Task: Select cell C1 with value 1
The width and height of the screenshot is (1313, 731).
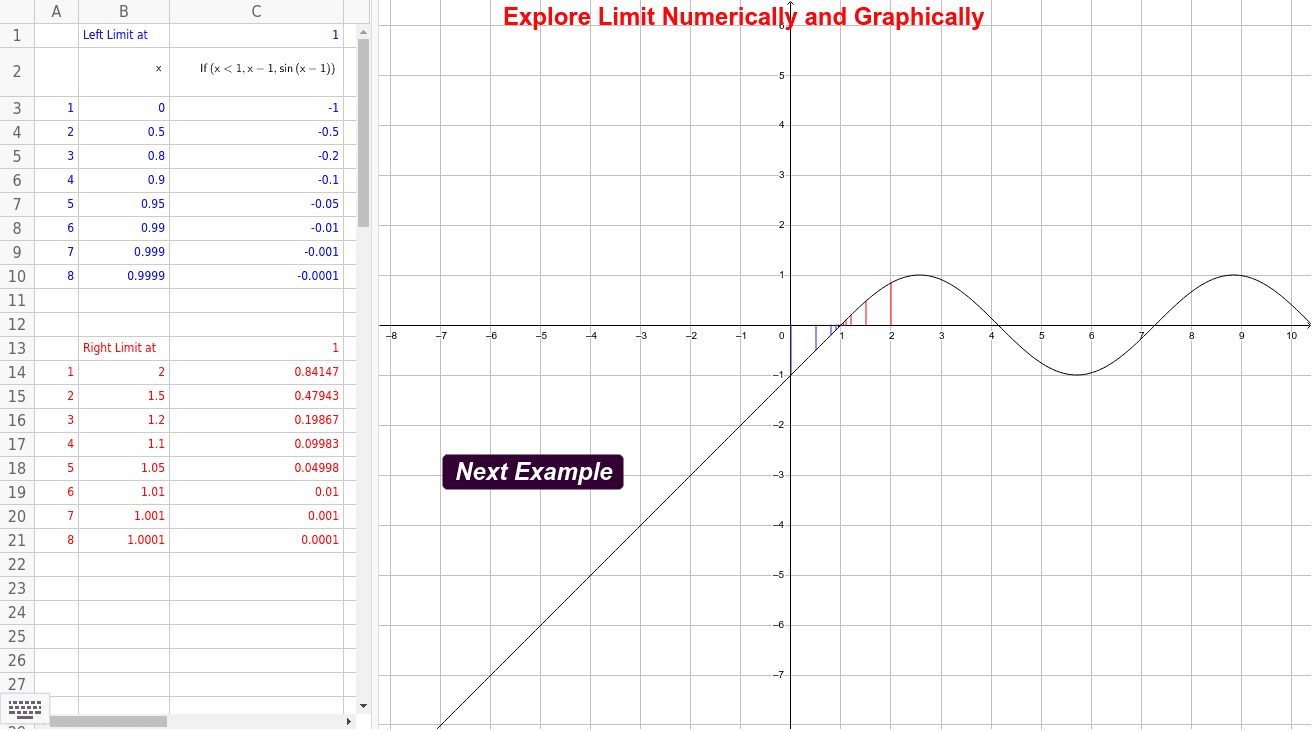Action: point(257,35)
